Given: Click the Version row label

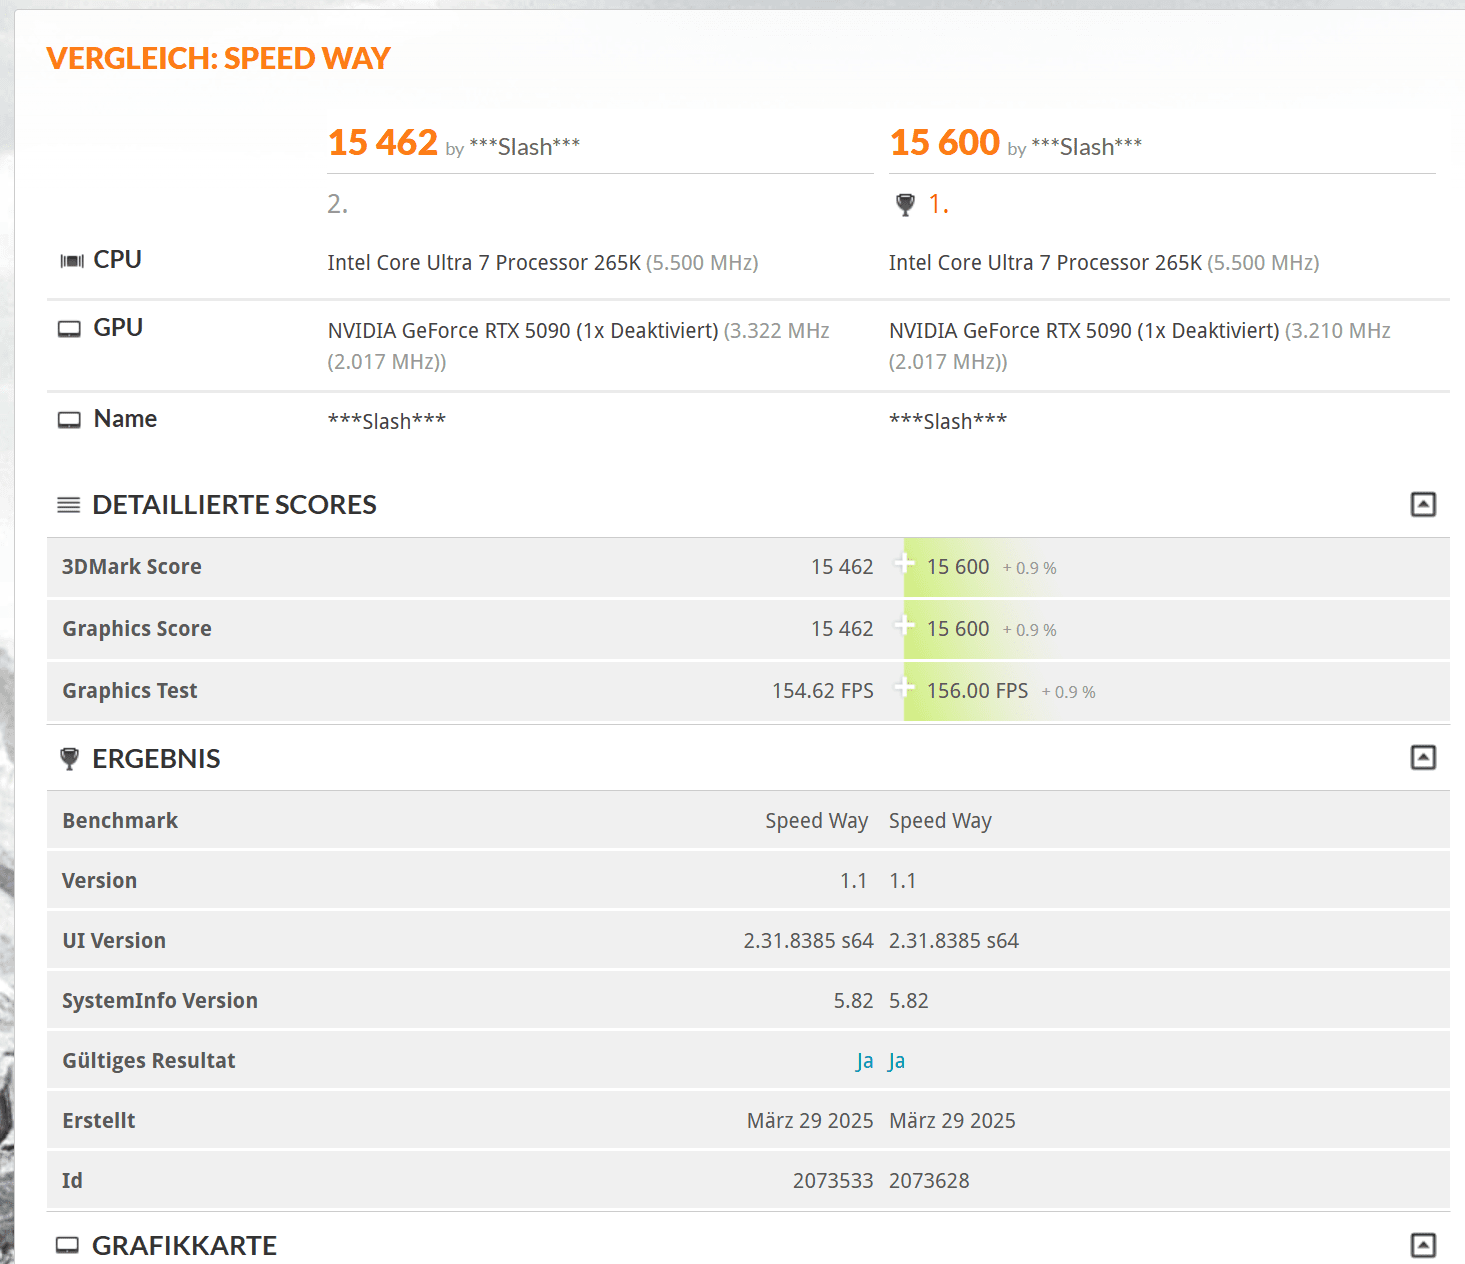Looking at the screenshot, I should (x=100, y=881).
